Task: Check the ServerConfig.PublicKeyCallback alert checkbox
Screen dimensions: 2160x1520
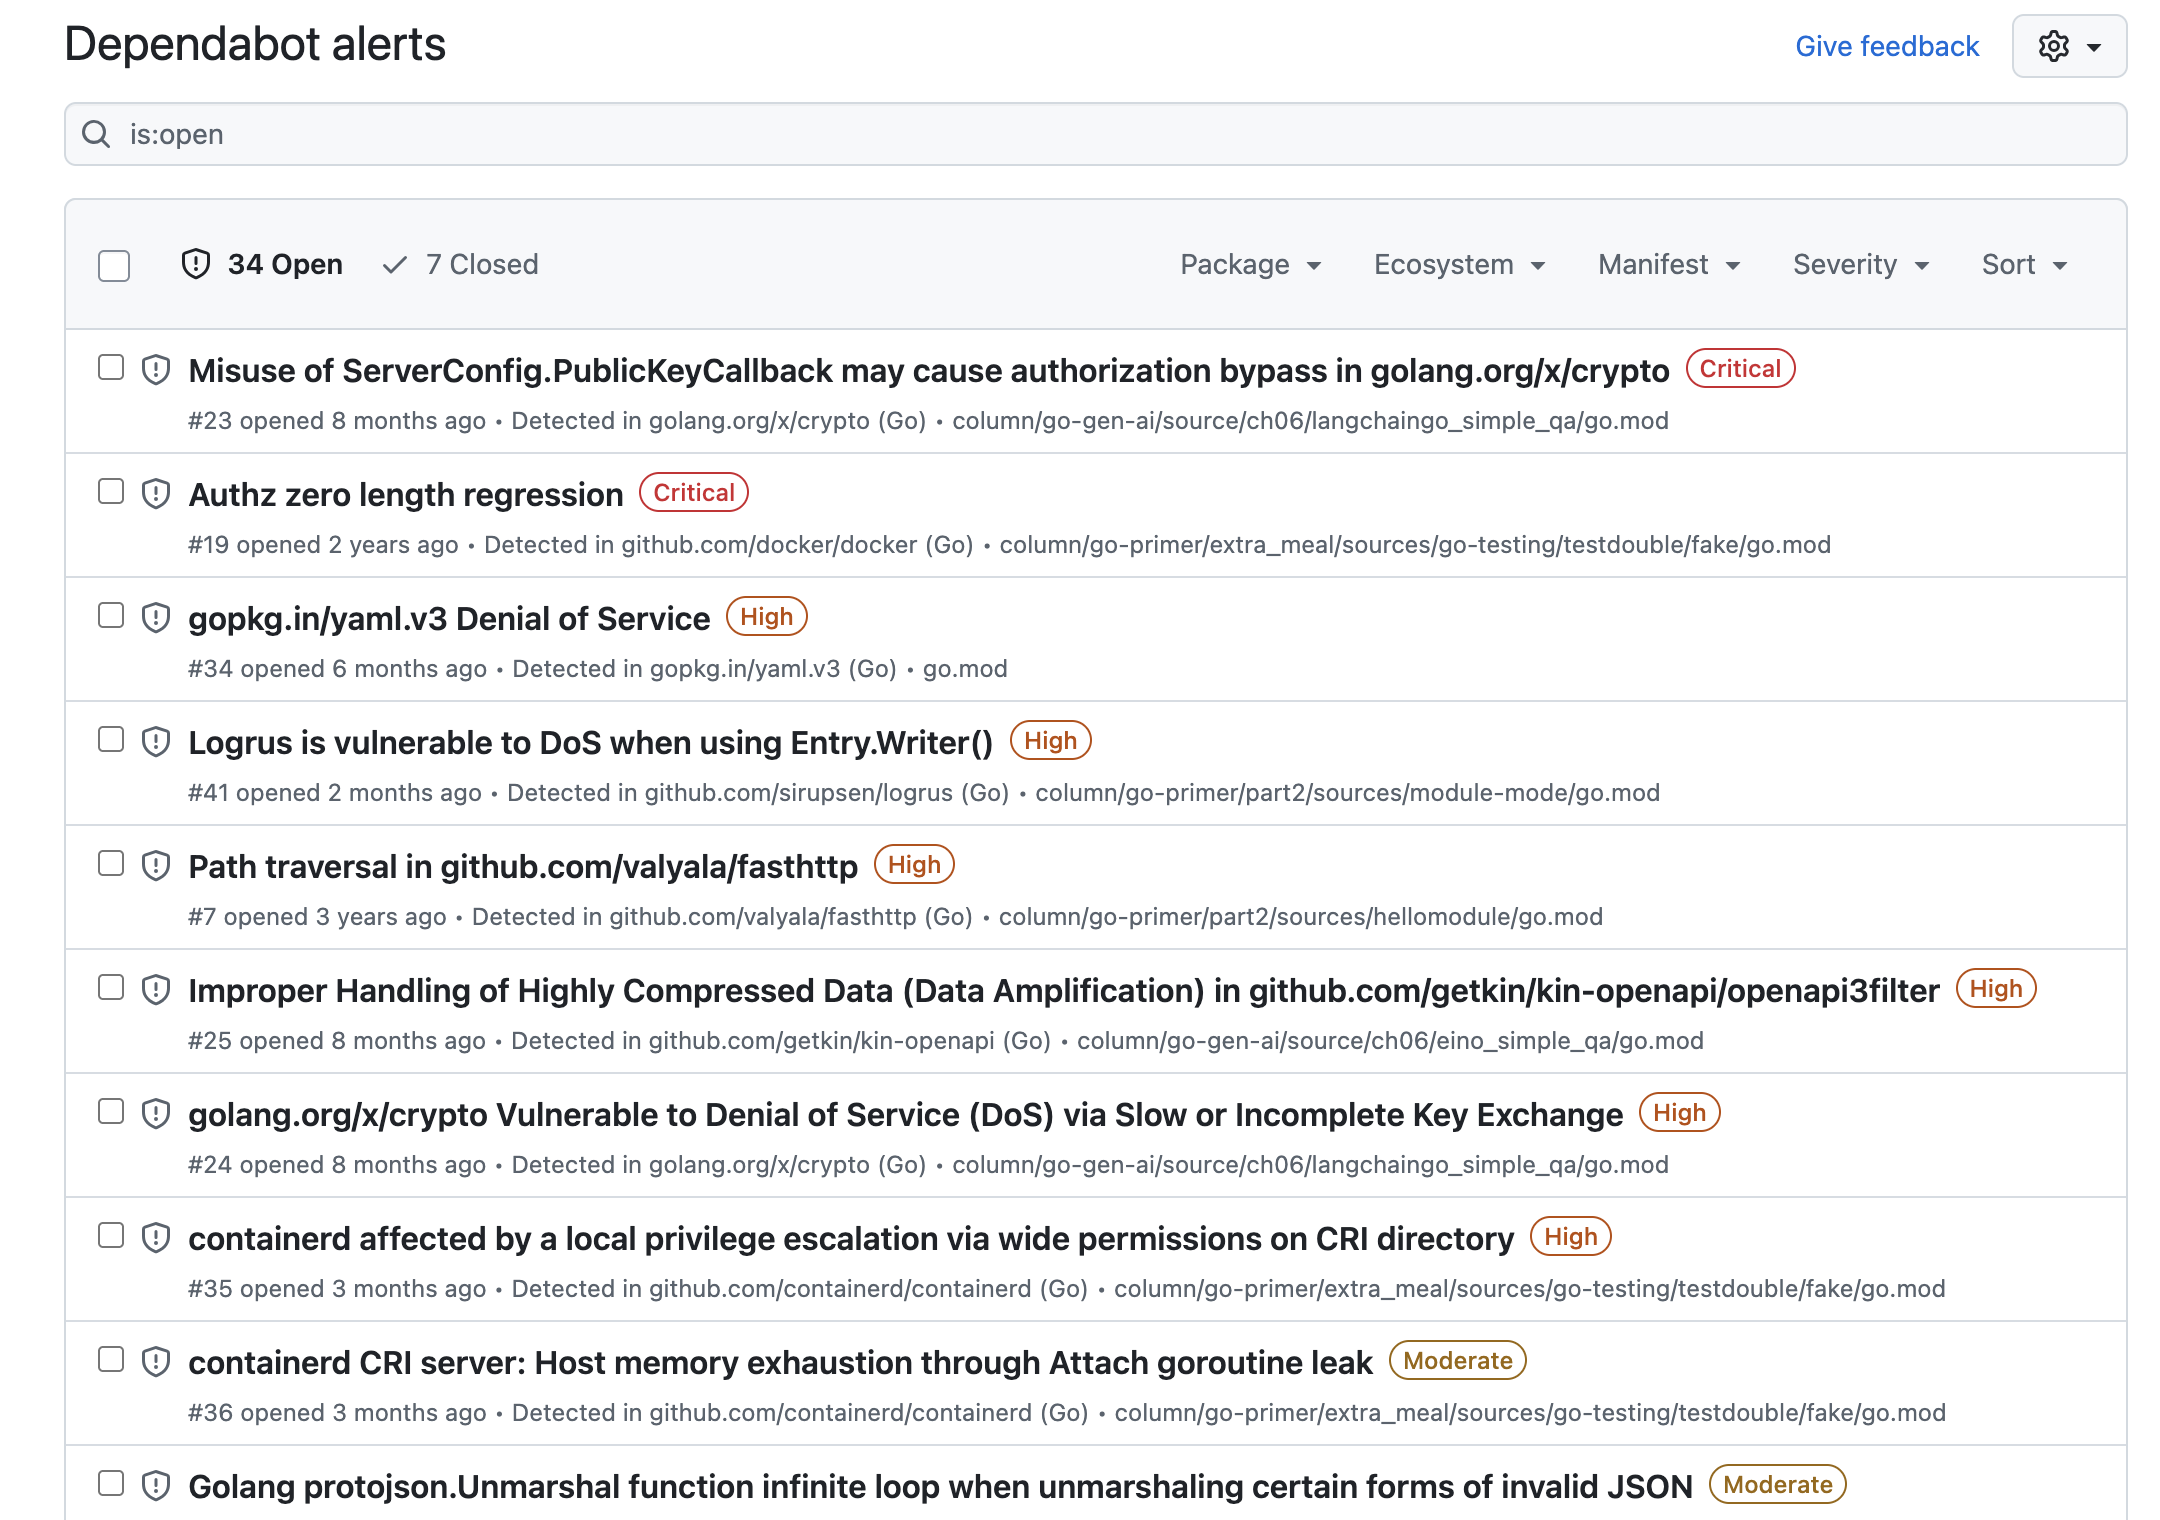Action: pyautogui.click(x=111, y=367)
